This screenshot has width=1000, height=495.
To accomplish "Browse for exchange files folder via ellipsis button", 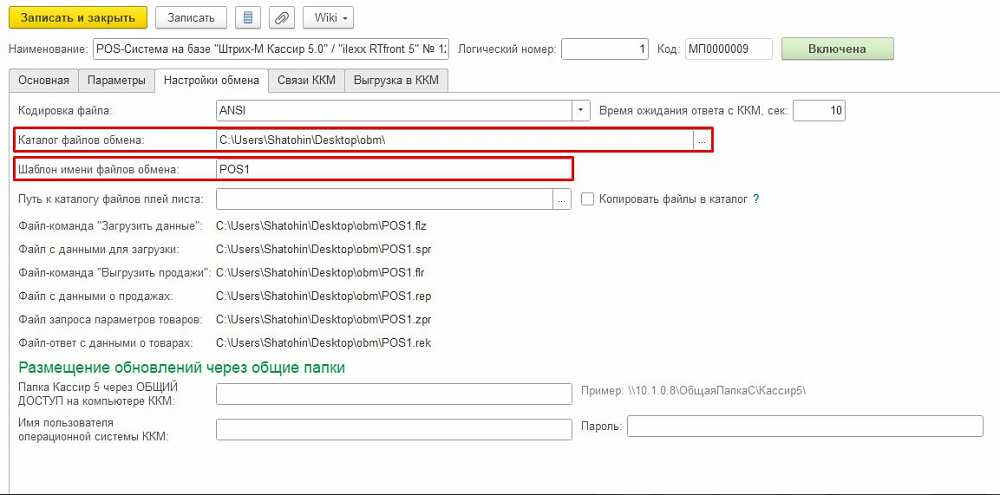I will tap(702, 141).
